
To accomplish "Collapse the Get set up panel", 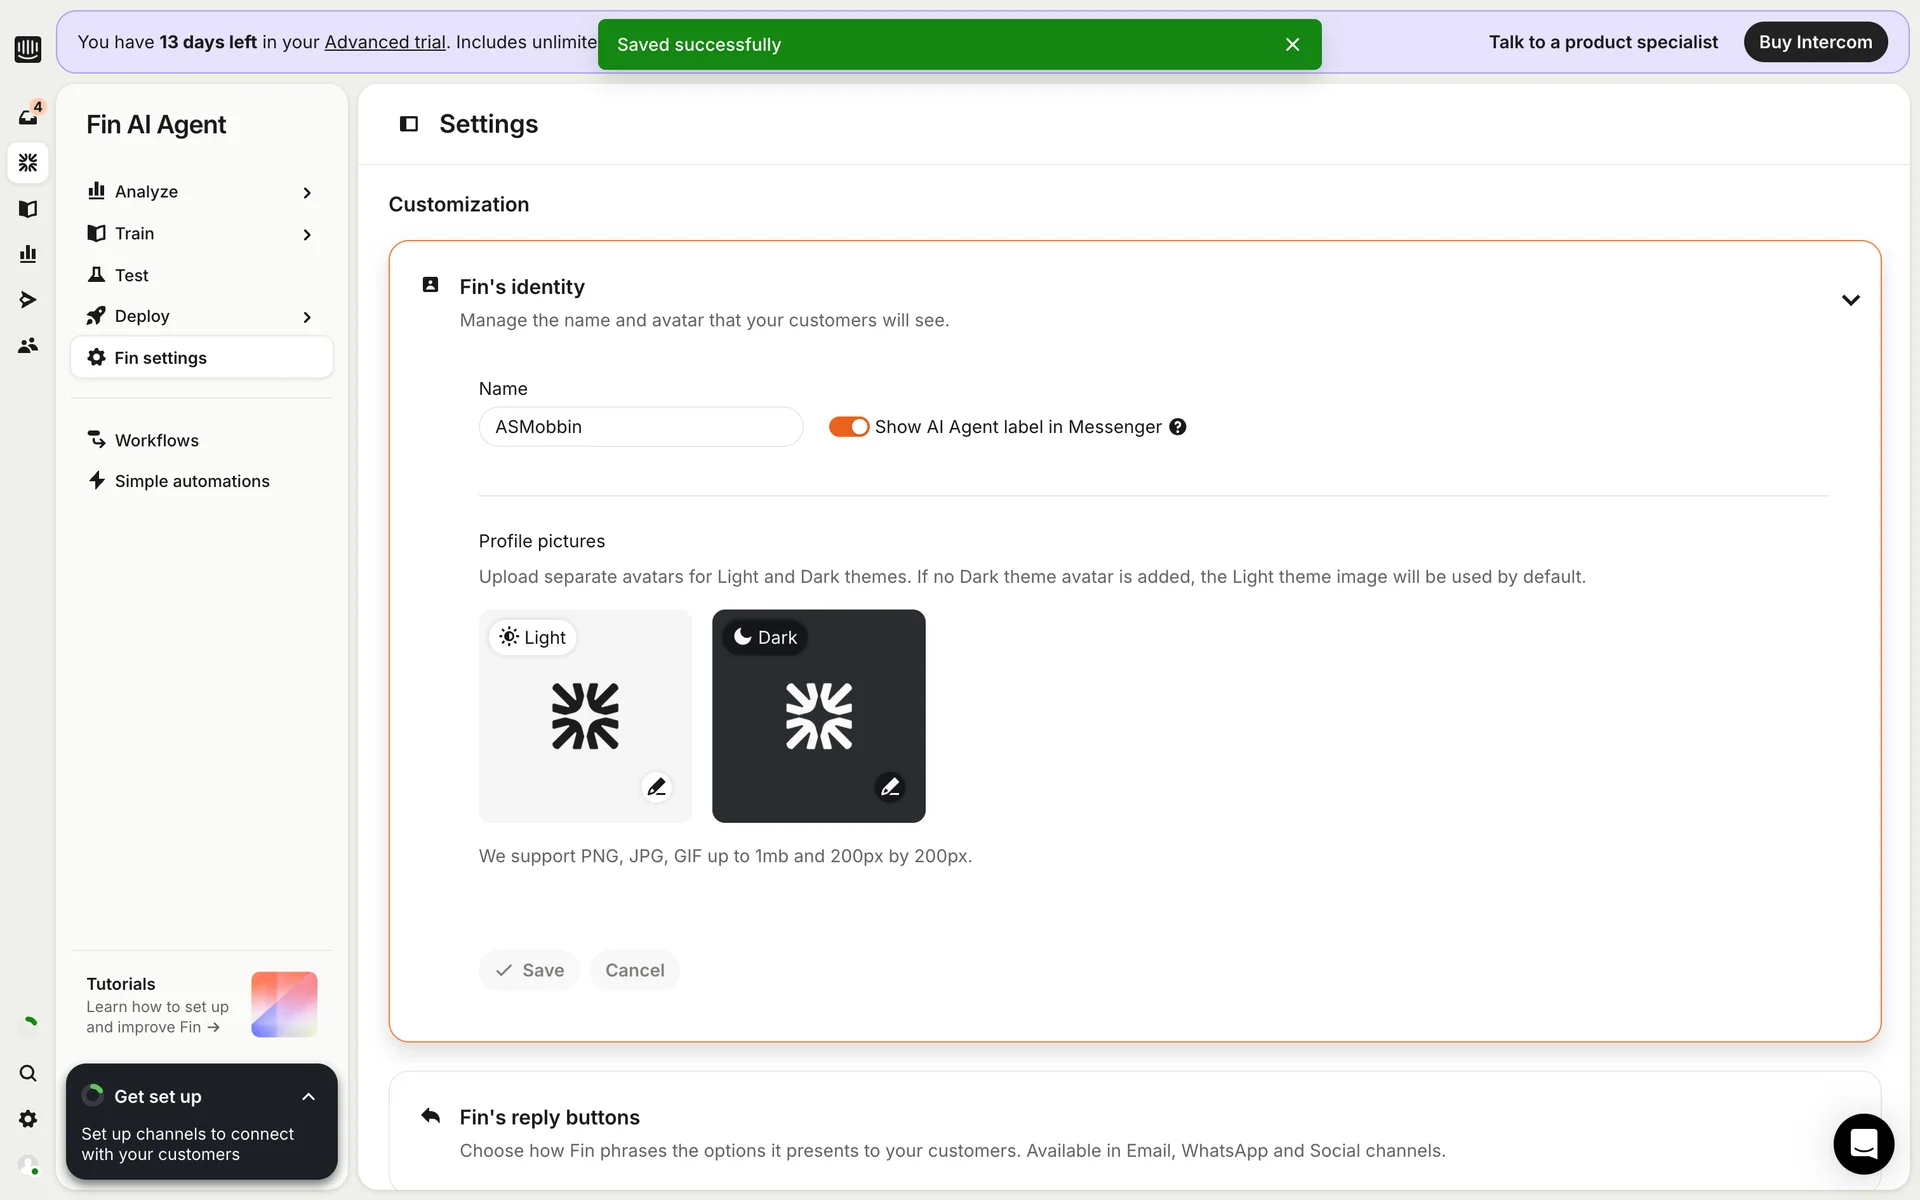I will tap(308, 1097).
